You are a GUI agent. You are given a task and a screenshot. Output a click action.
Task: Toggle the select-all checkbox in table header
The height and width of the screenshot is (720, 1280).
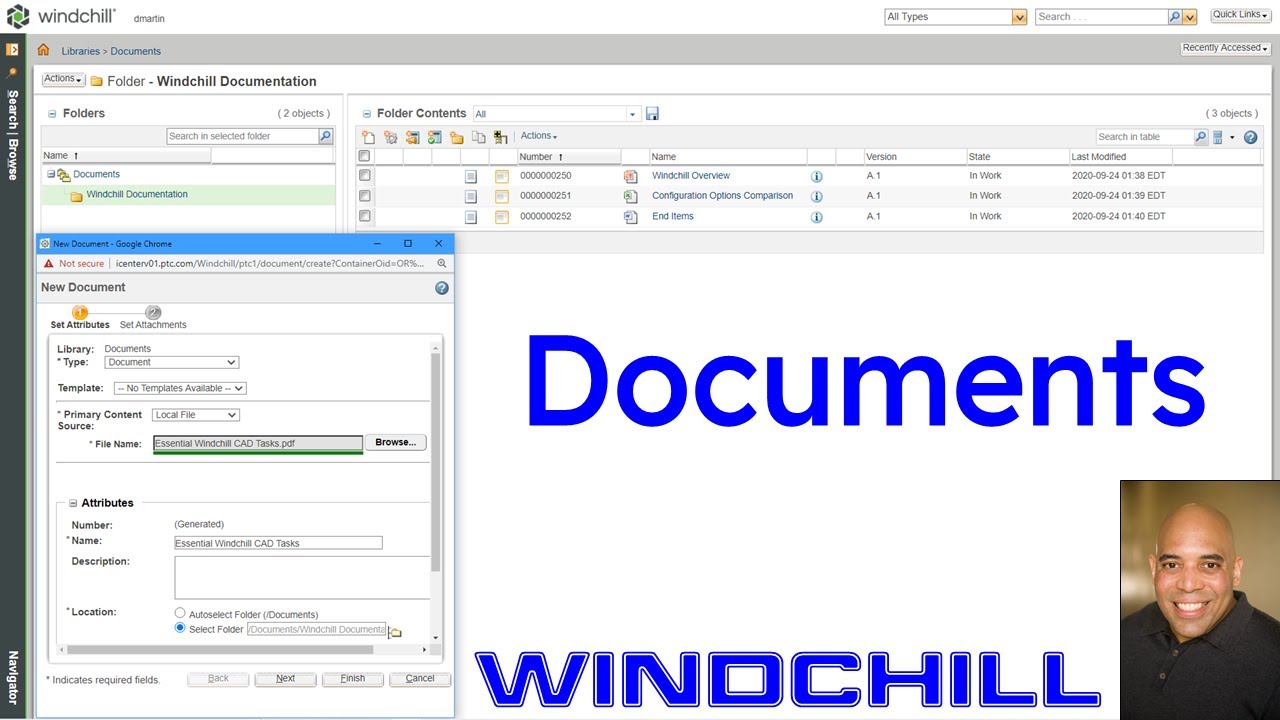click(365, 156)
